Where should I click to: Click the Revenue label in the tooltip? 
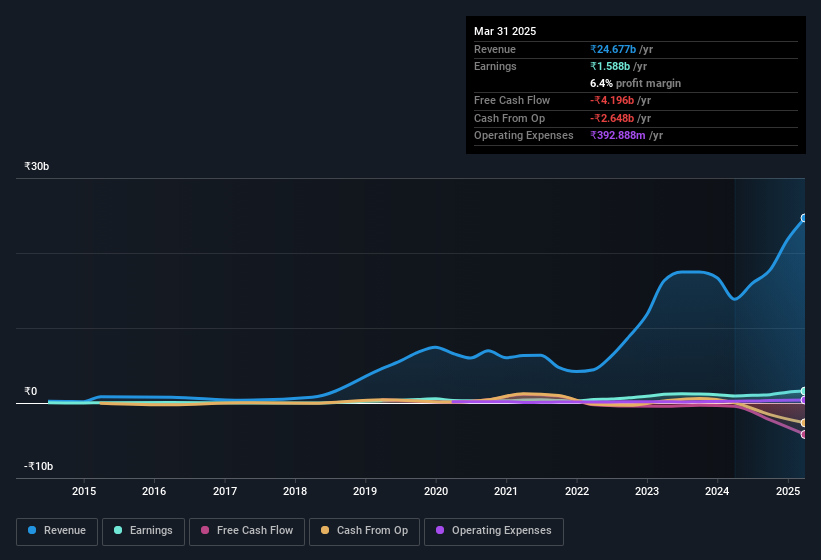[x=495, y=49]
